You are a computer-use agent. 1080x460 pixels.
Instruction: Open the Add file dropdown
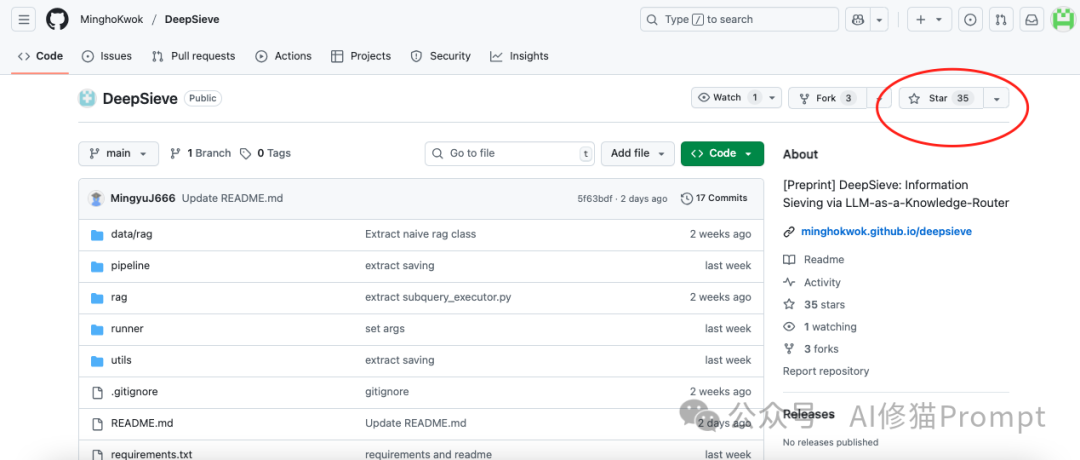[637, 154]
